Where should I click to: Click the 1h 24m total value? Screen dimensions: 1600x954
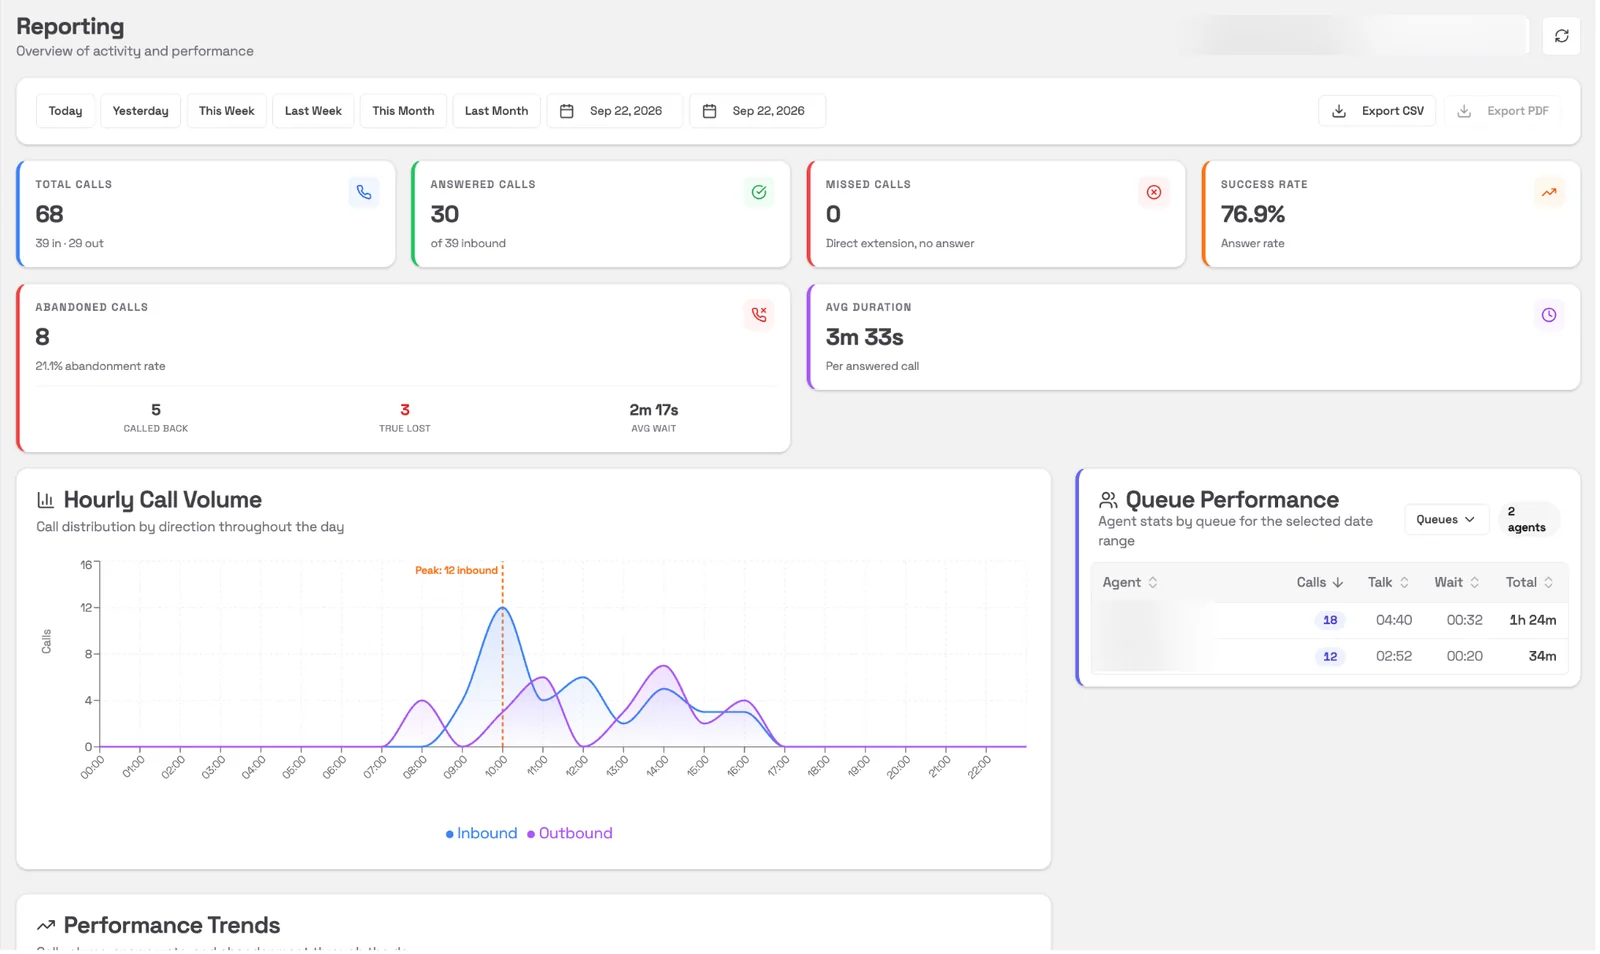[x=1532, y=621]
